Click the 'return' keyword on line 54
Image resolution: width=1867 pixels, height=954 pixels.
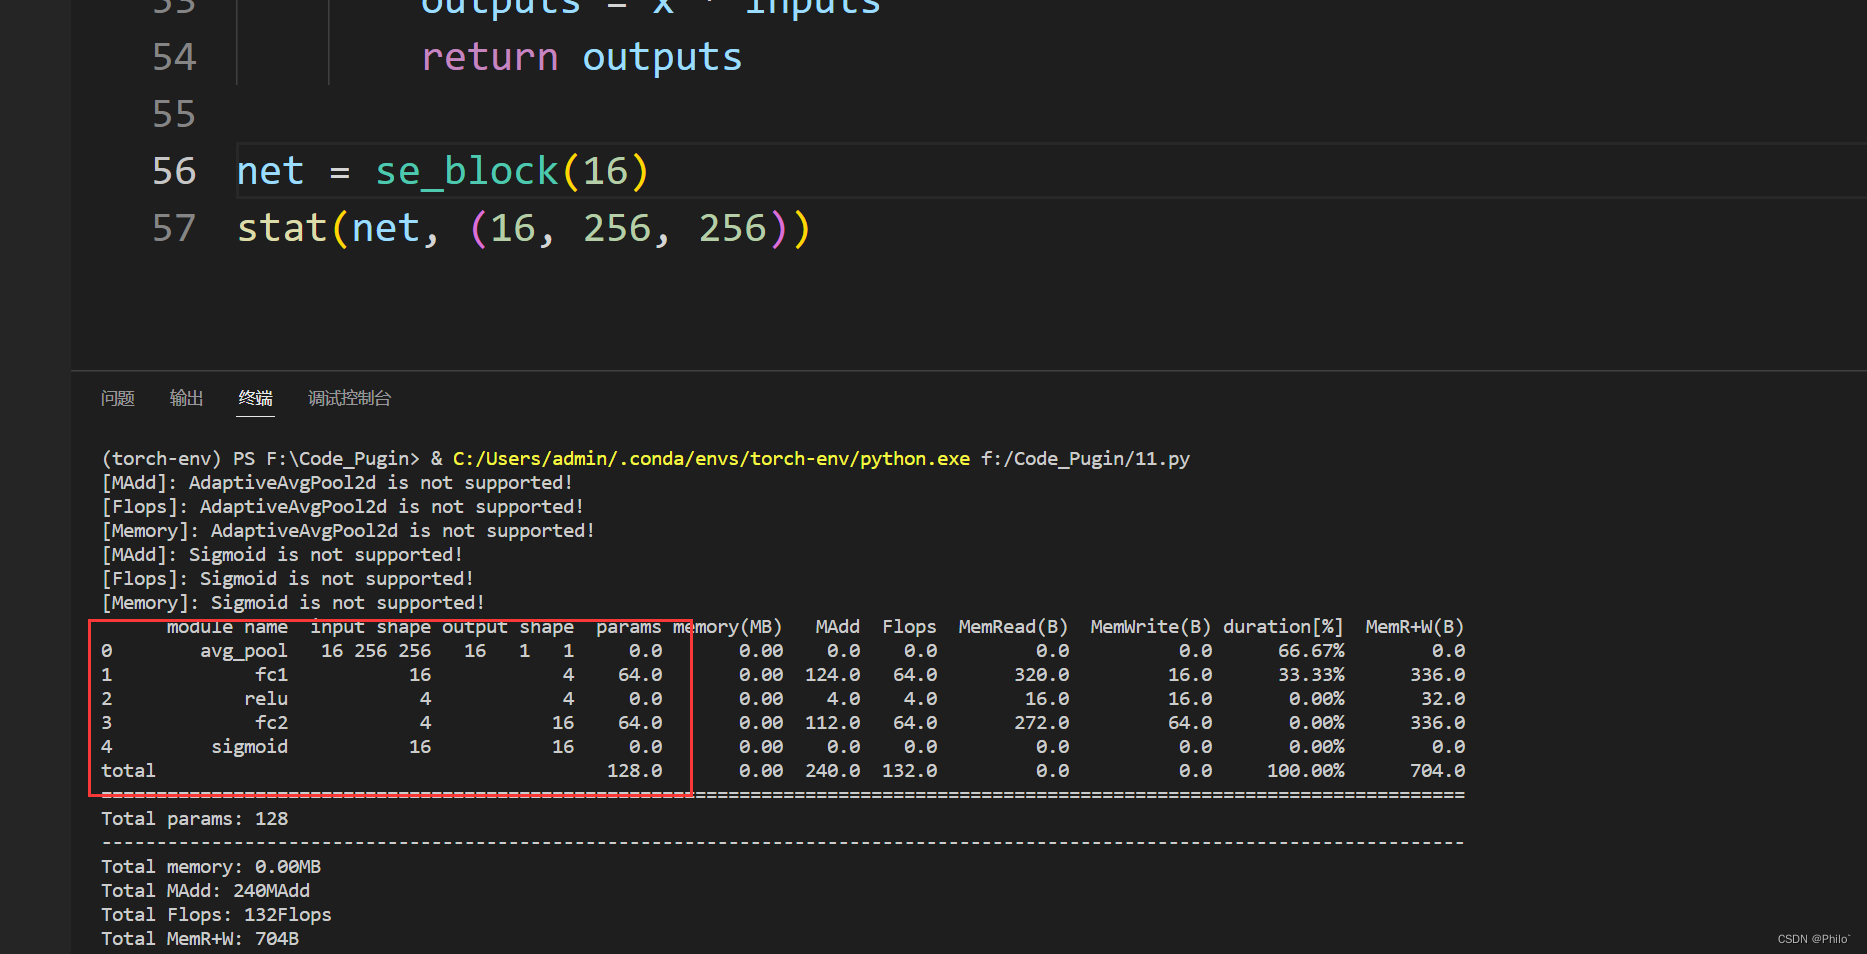(x=490, y=57)
